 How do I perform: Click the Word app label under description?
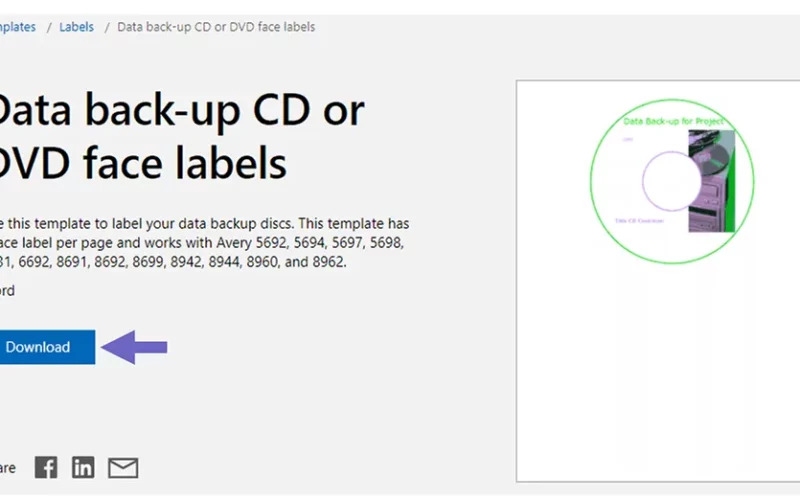[x=7, y=291]
